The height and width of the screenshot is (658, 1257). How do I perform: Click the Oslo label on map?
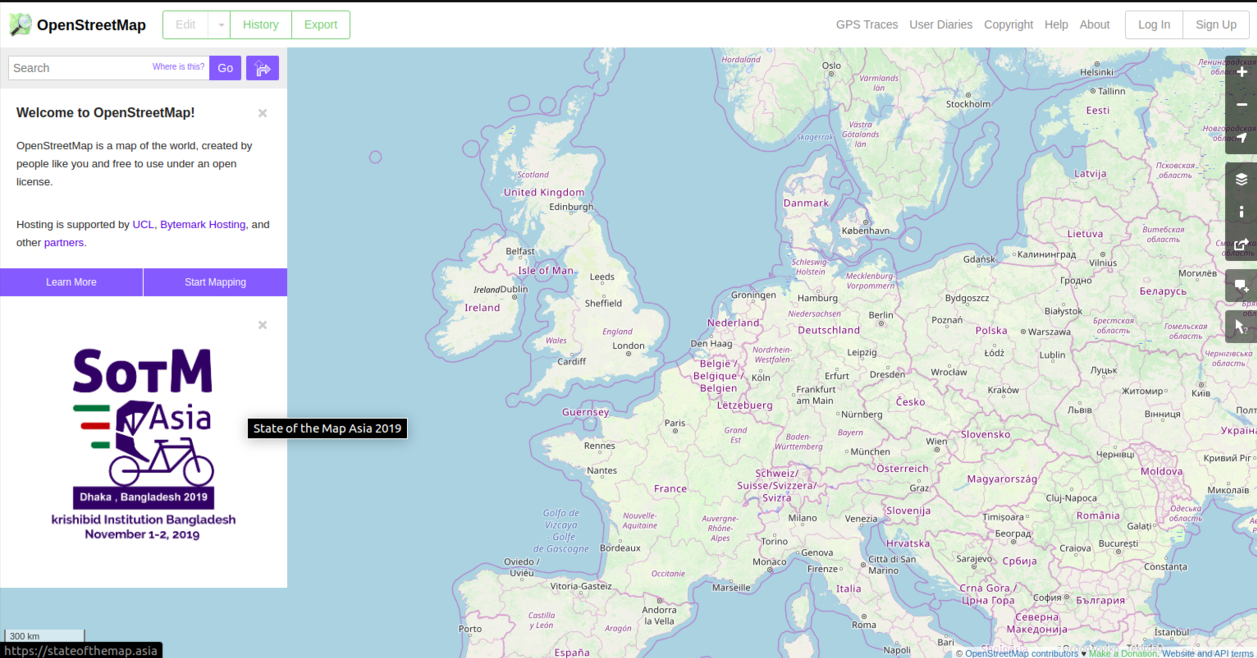coord(832,66)
